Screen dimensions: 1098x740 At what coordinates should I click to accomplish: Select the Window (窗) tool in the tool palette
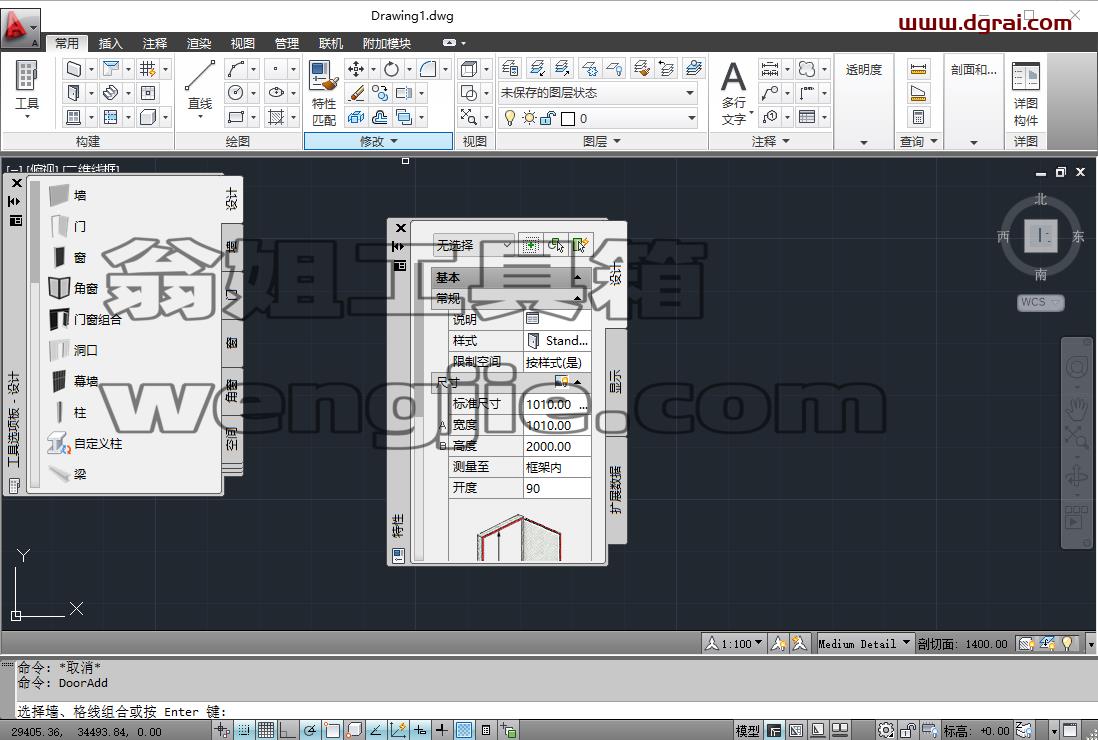point(68,257)
